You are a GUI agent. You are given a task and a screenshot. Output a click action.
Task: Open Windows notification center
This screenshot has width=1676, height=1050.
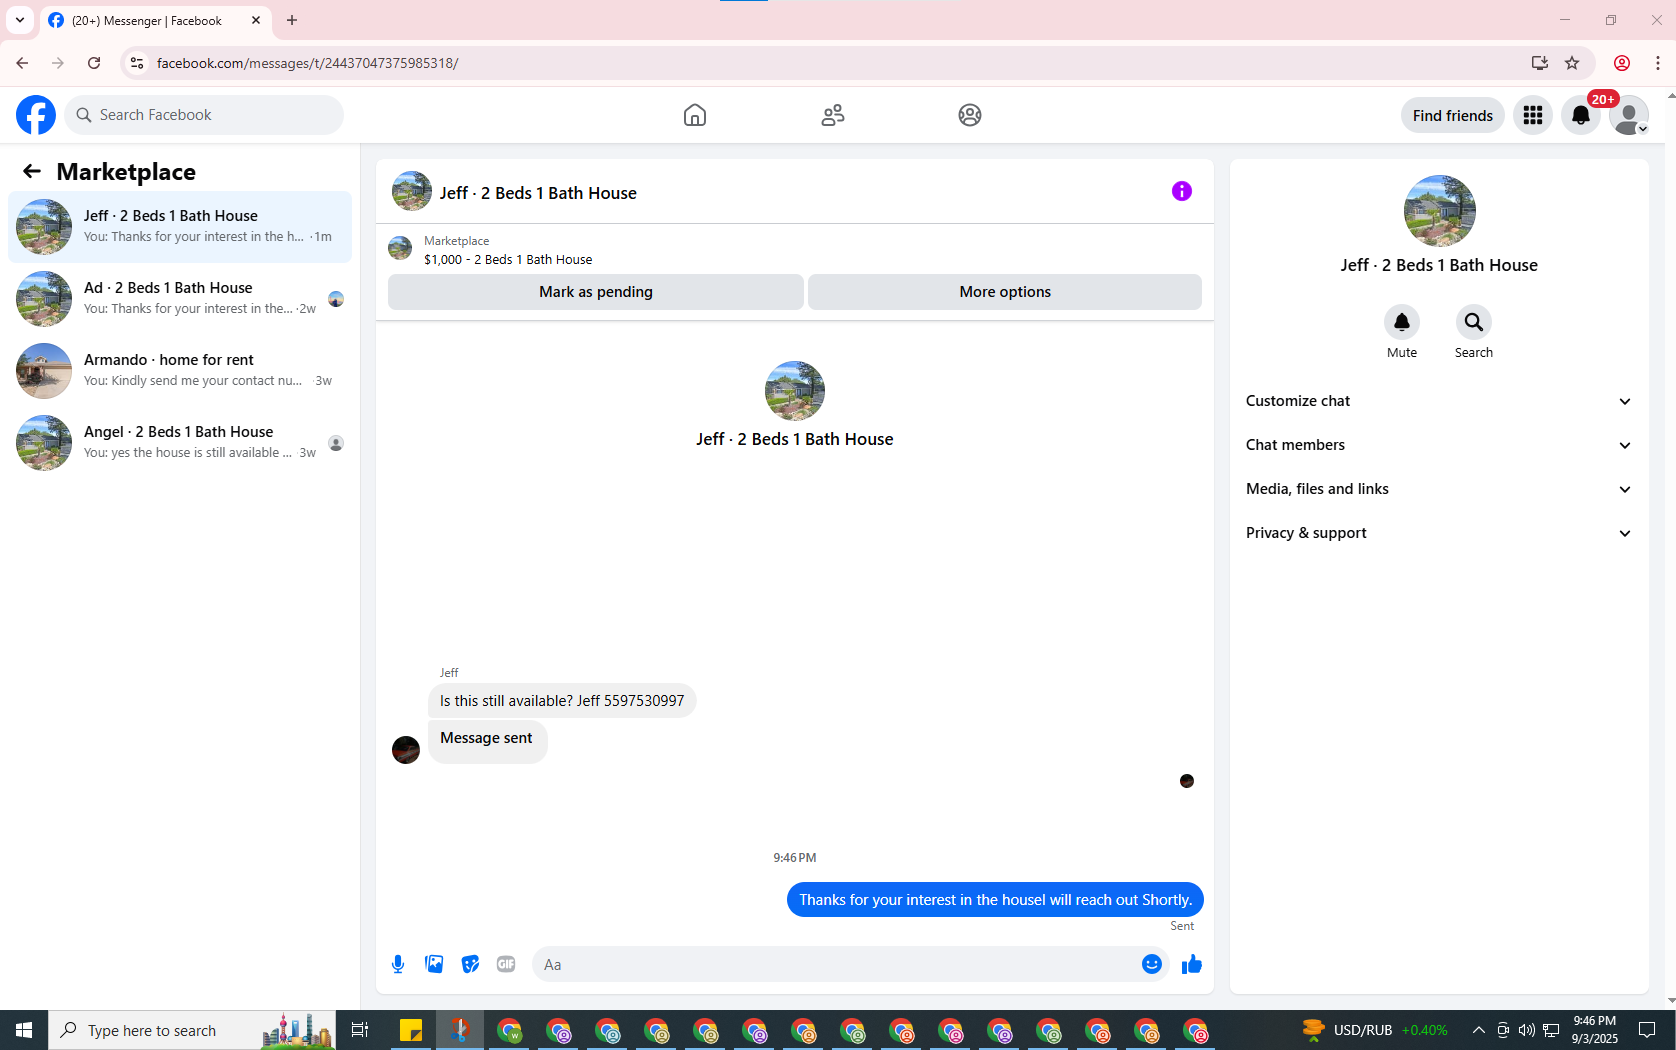point(1648,1030)
